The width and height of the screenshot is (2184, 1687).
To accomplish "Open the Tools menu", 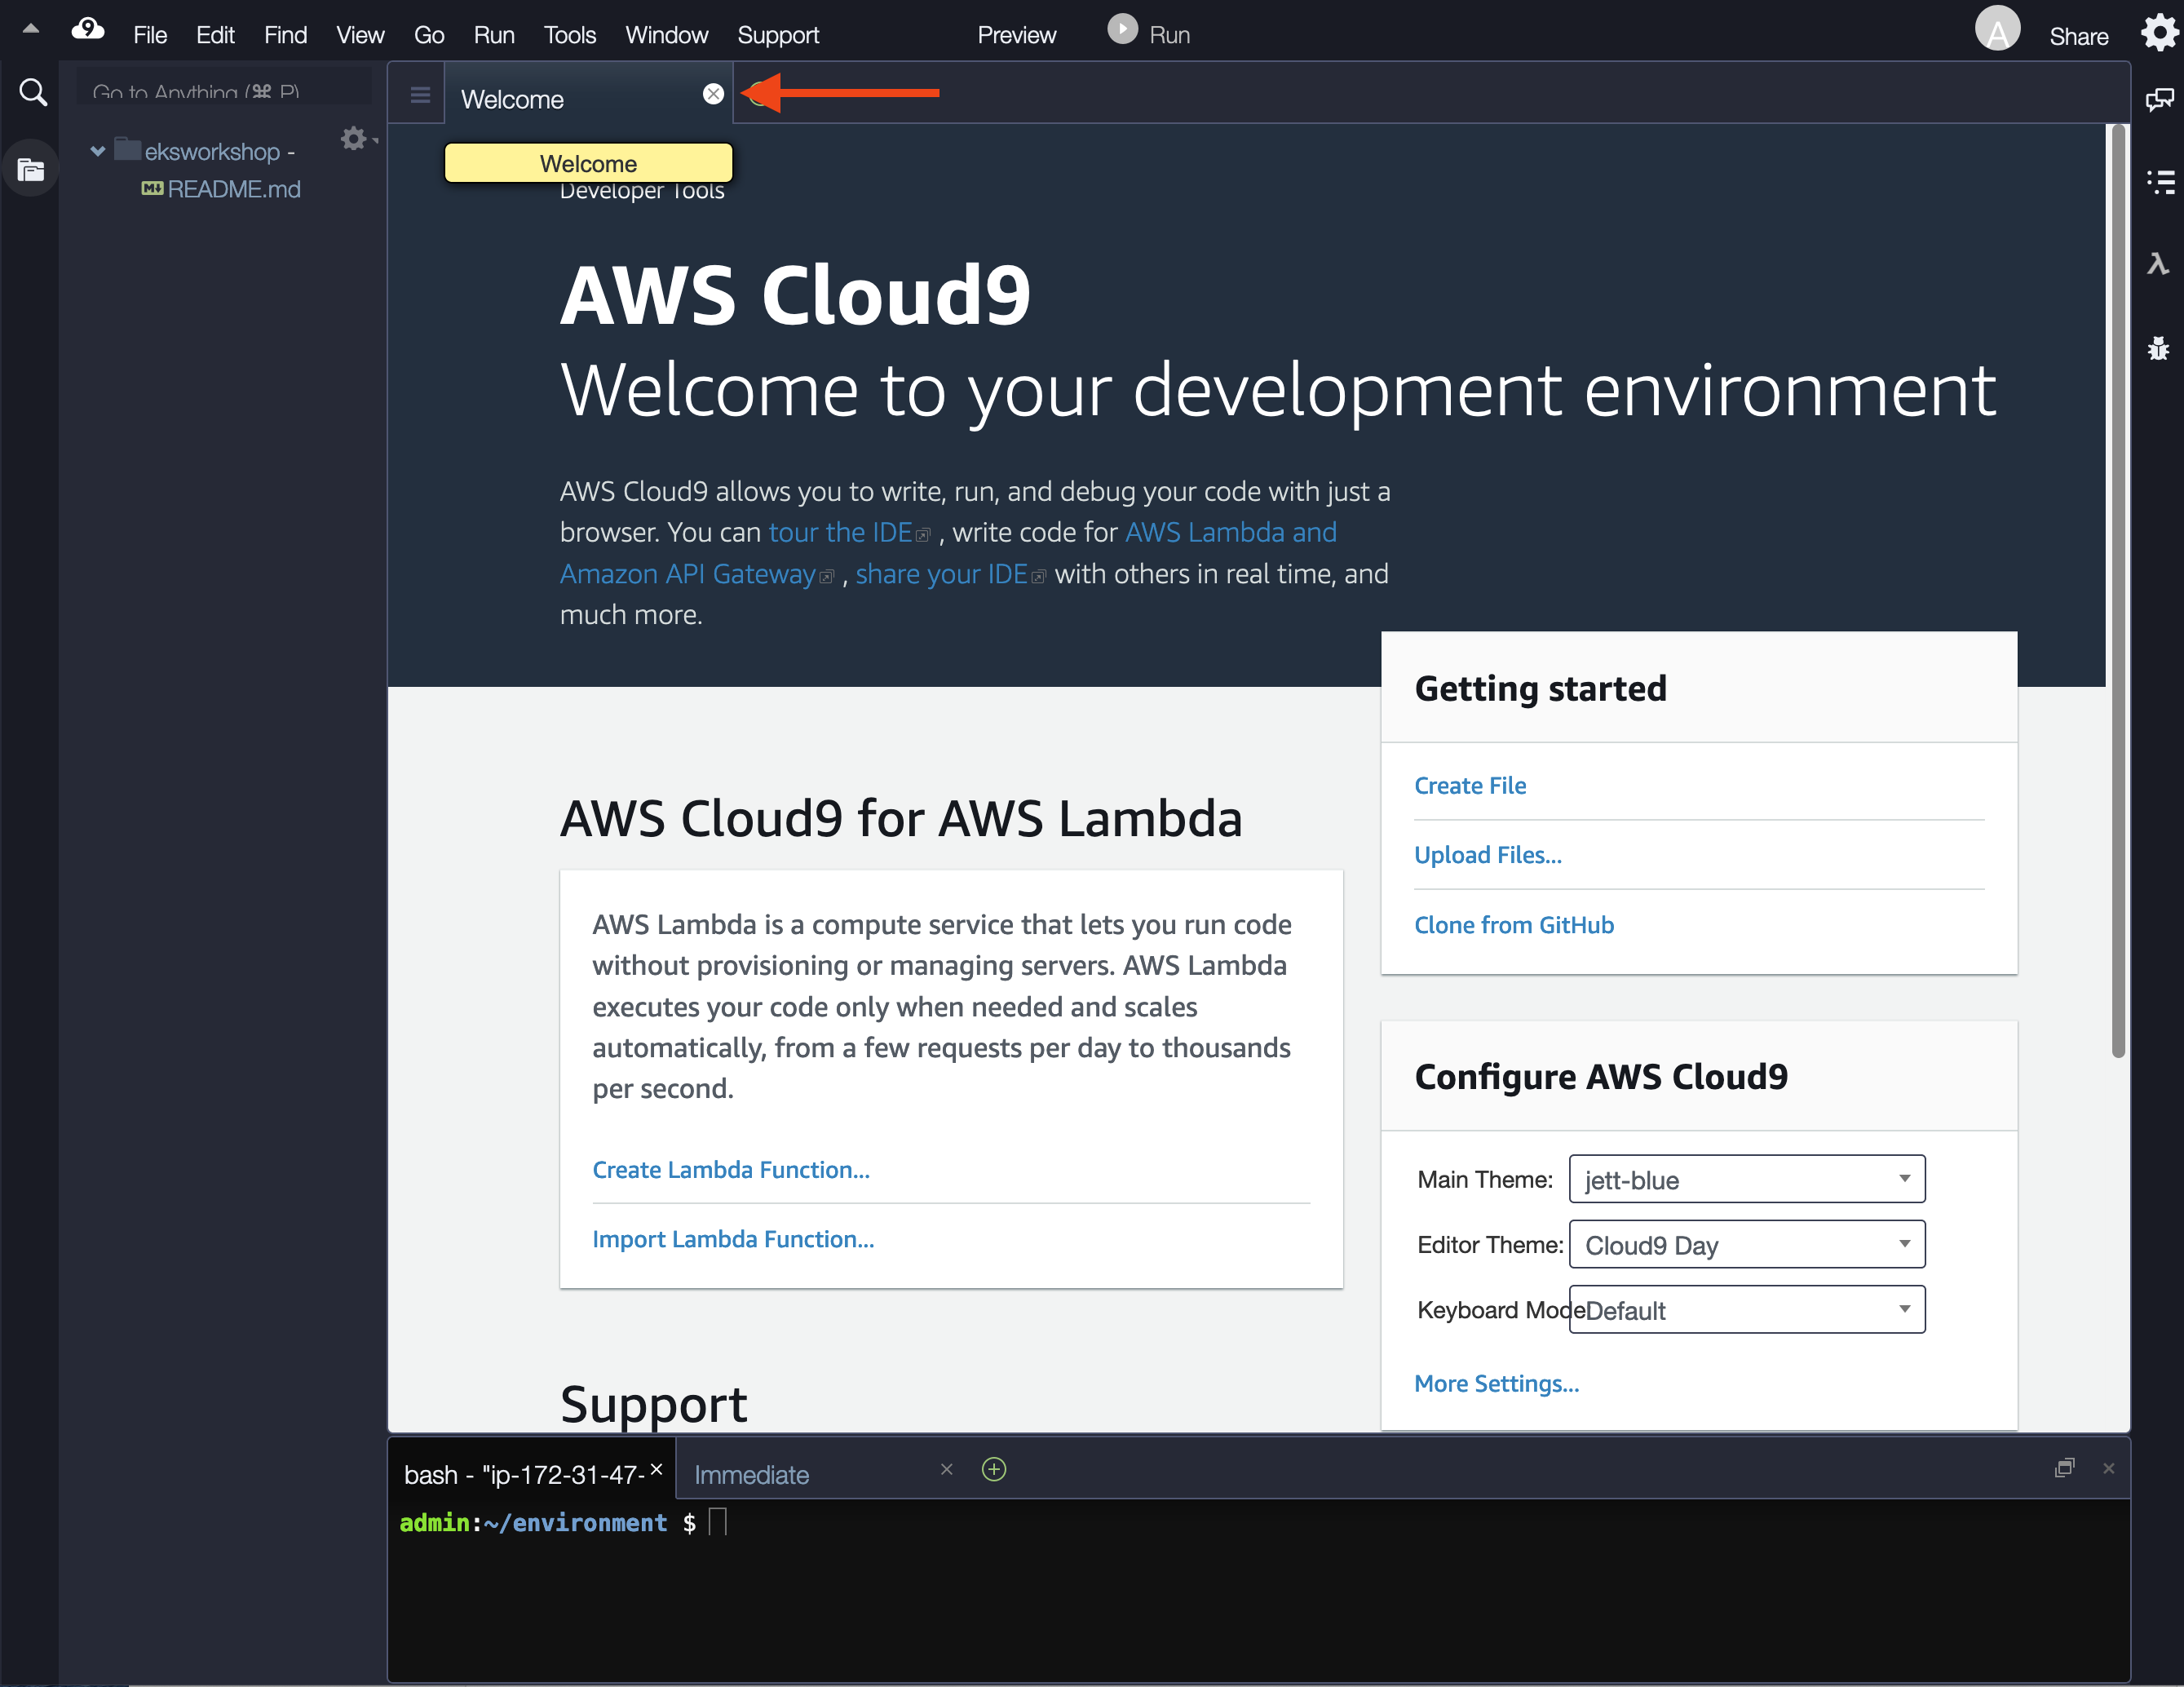I will coord(569,35).
